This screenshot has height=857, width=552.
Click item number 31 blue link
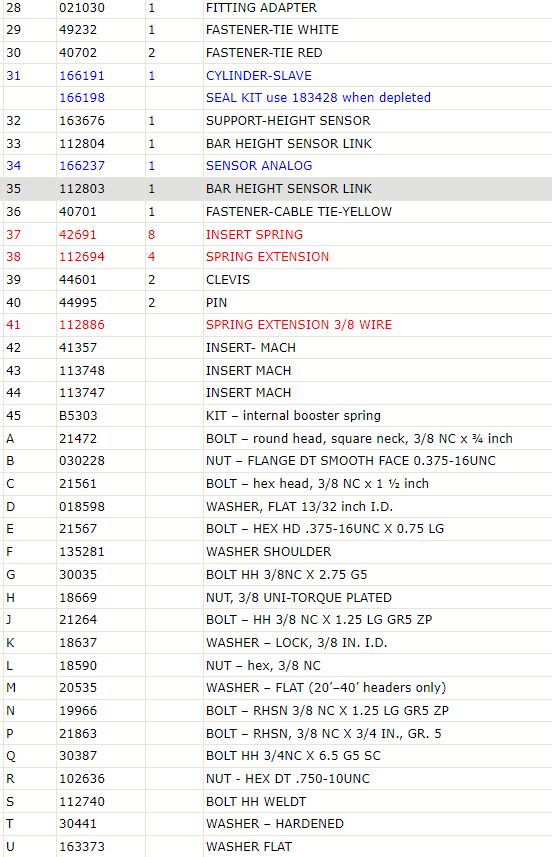click(14, 75)
